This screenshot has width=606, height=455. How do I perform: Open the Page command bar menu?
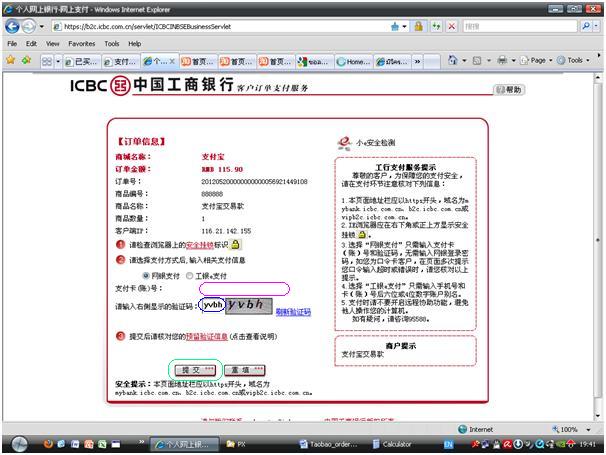point(536,60)
